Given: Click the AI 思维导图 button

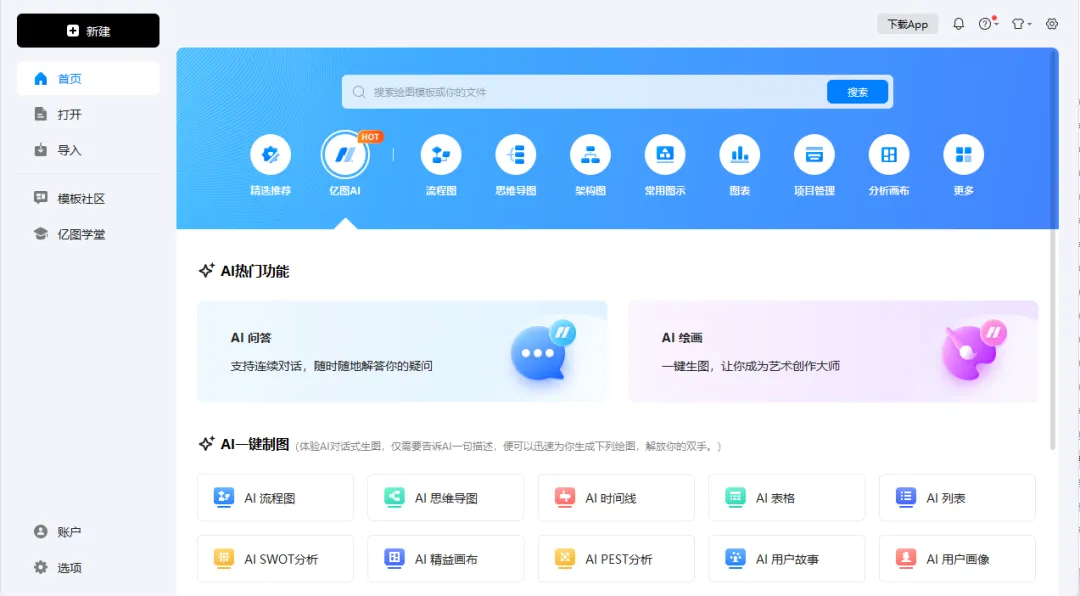Looking at the screenshot, I should point(446,497).
